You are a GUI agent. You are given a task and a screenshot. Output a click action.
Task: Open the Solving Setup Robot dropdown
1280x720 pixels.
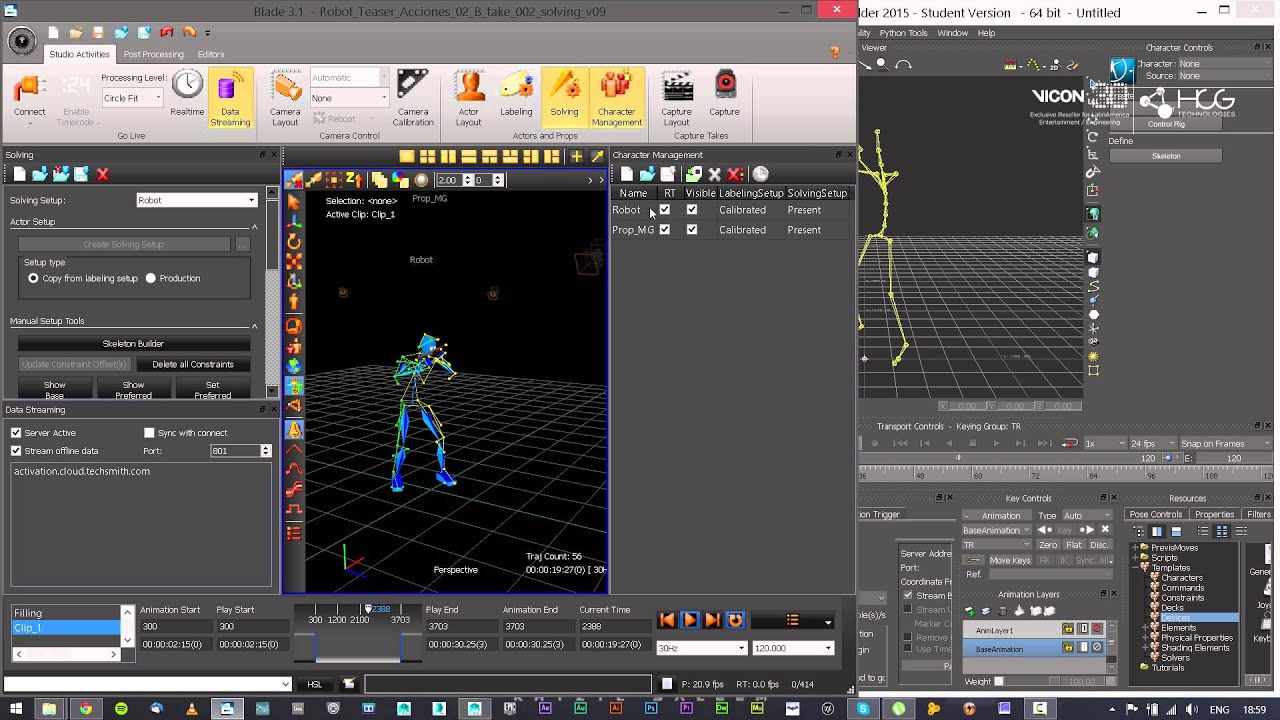point(197,200)
